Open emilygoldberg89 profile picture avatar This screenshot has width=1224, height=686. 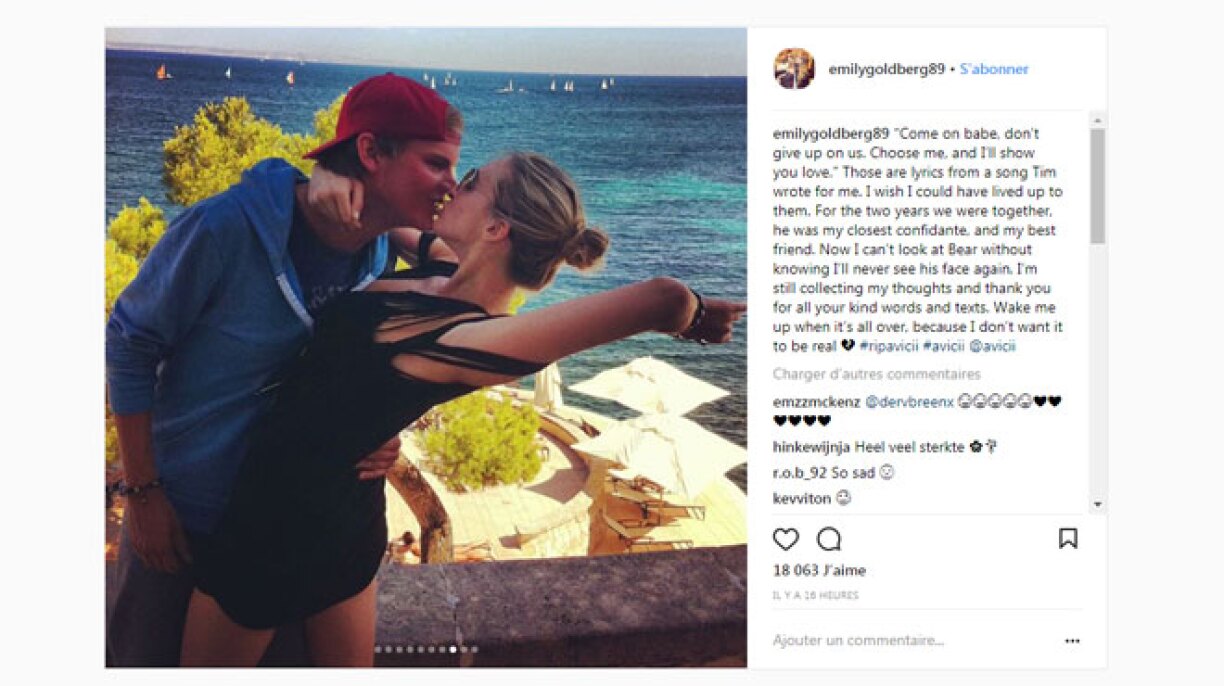(794, 69)
